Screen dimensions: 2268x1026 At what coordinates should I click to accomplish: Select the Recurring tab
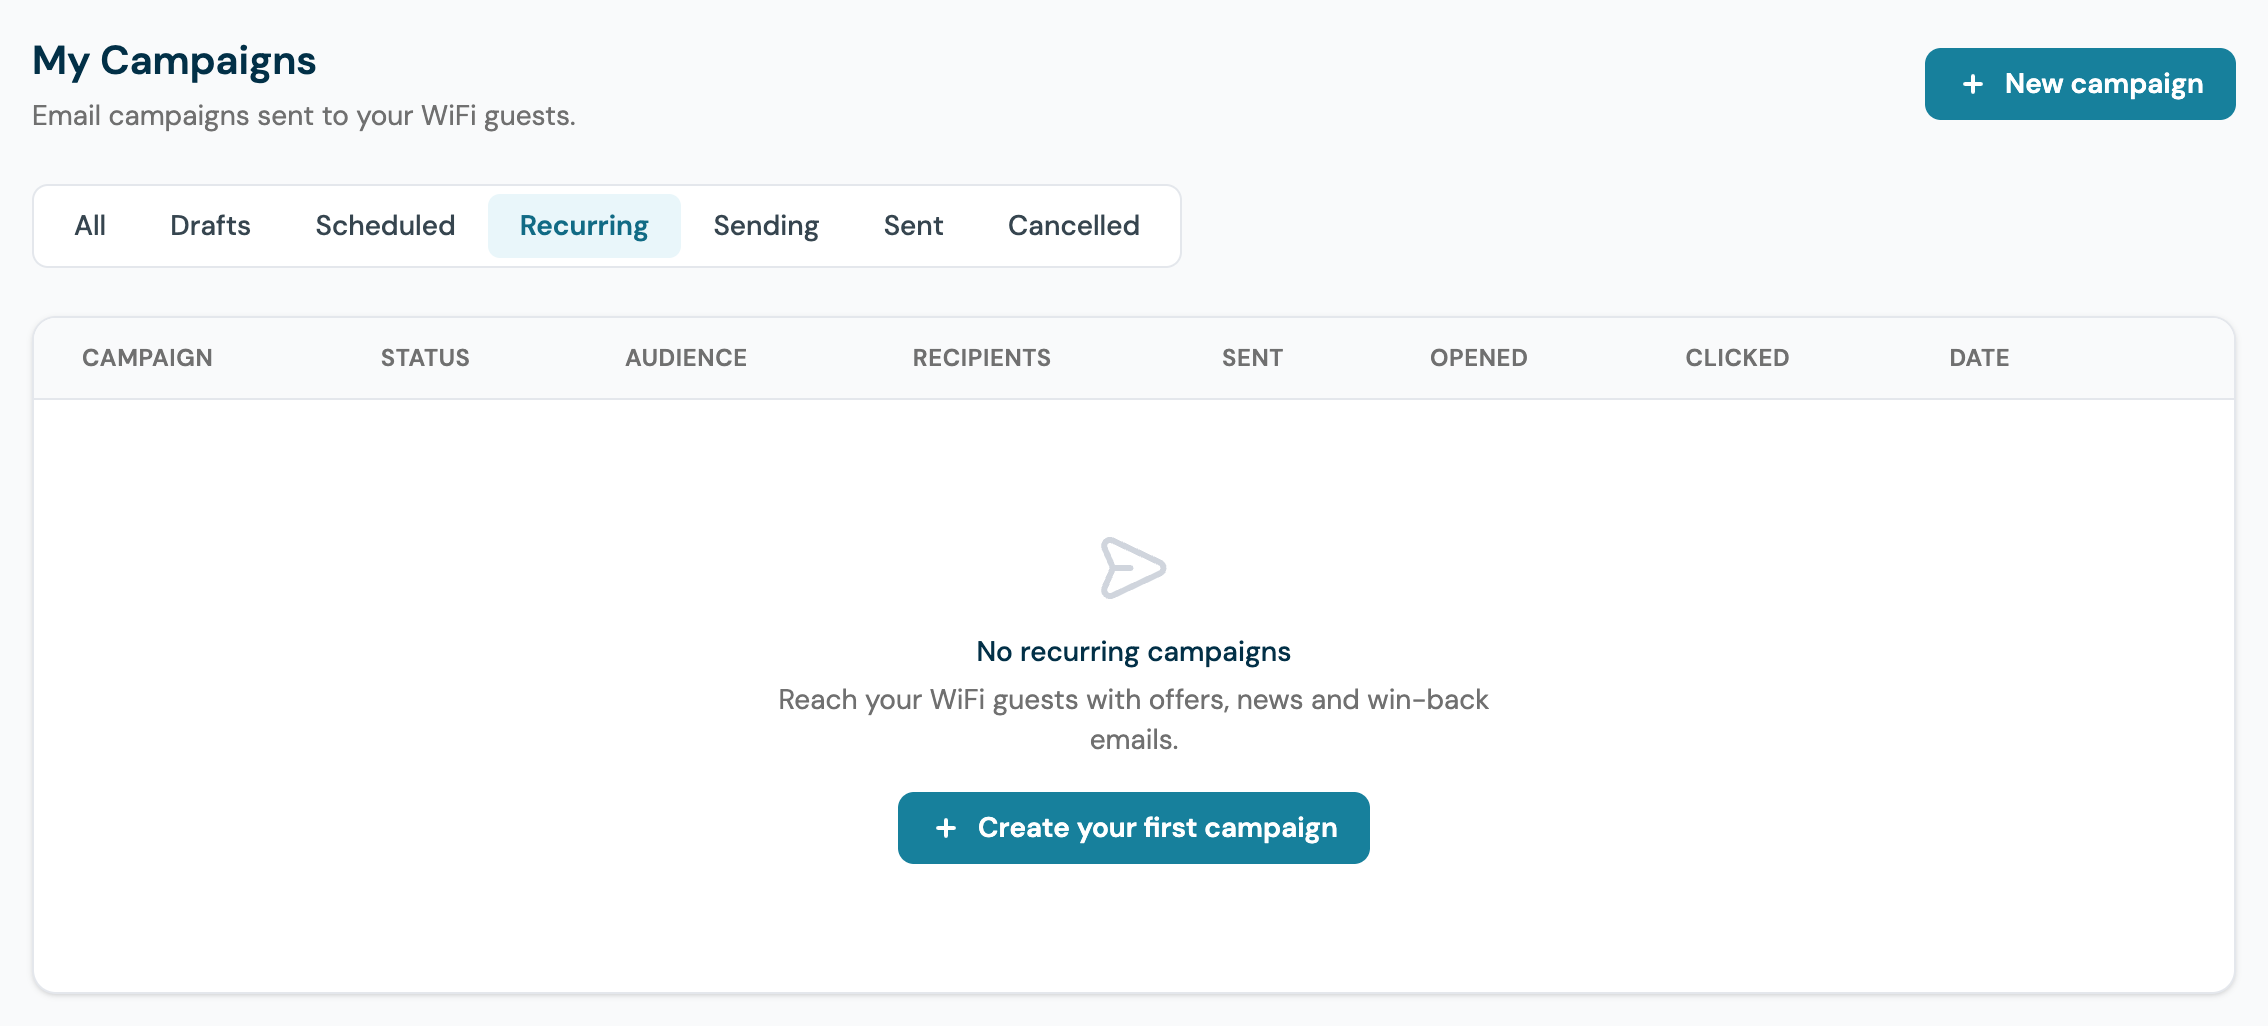[584, 226]
